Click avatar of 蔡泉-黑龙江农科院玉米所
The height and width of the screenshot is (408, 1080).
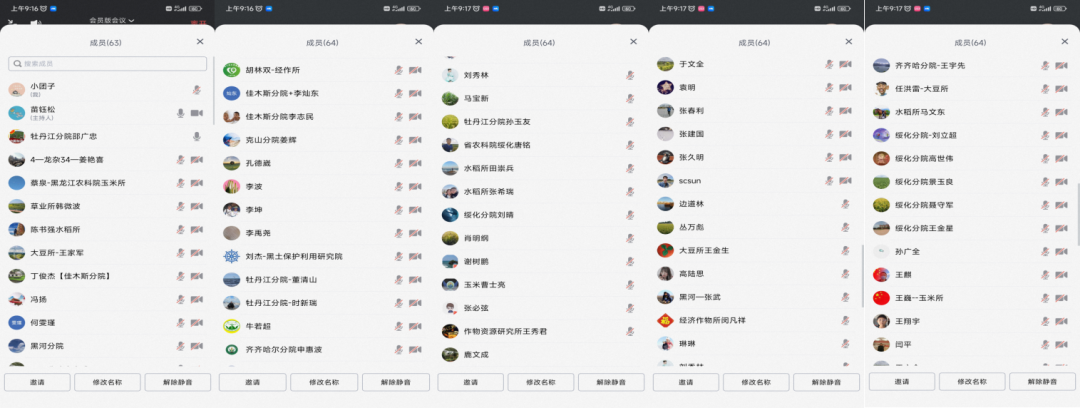pos(17,183)
